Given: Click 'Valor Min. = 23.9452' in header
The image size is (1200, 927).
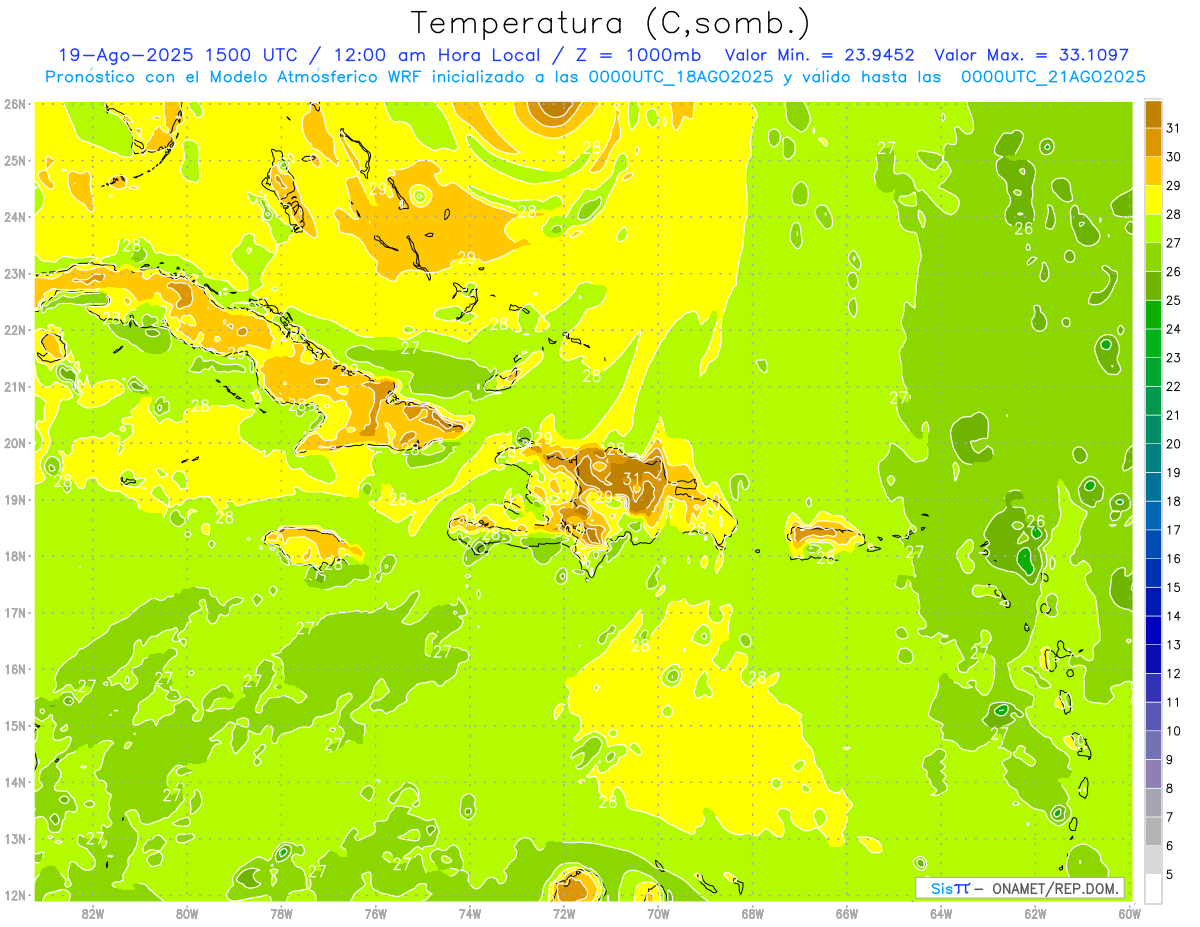Looking at the screenshot, I should [820, 54].
